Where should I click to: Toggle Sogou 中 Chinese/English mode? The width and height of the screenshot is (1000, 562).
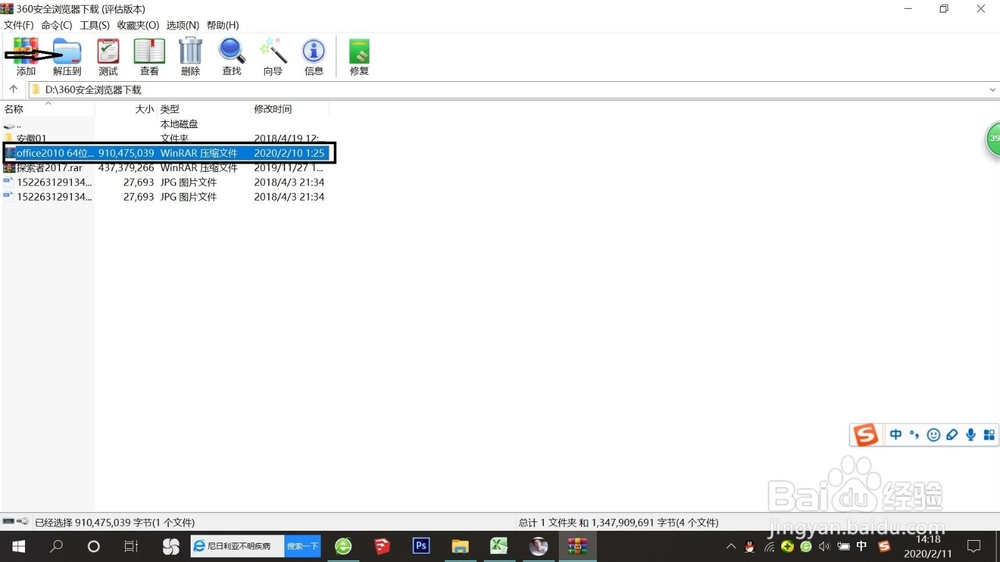895,435
